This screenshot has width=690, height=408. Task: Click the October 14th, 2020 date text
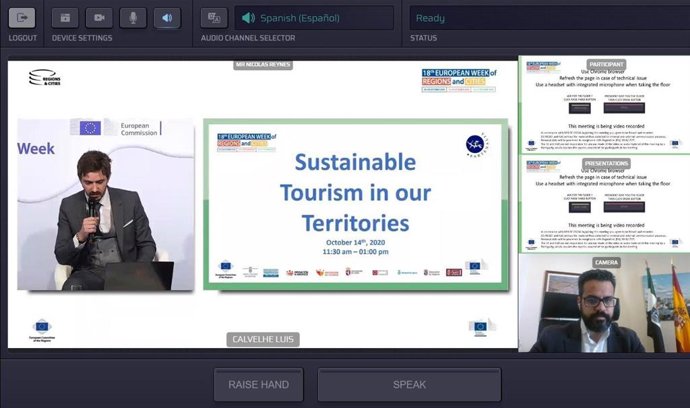click(x=356, y=242)
